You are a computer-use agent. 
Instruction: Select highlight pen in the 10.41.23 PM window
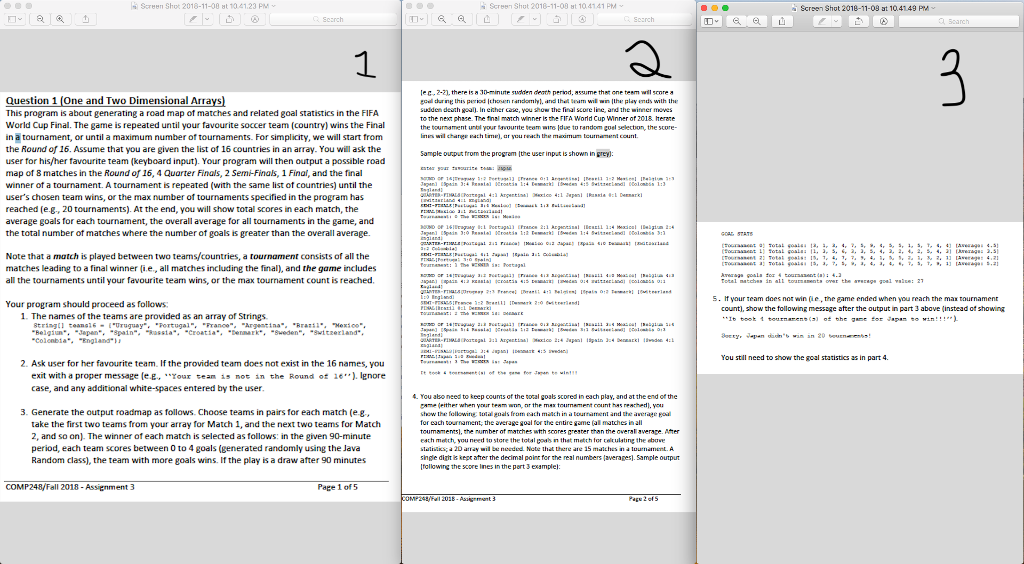point(193,20)
